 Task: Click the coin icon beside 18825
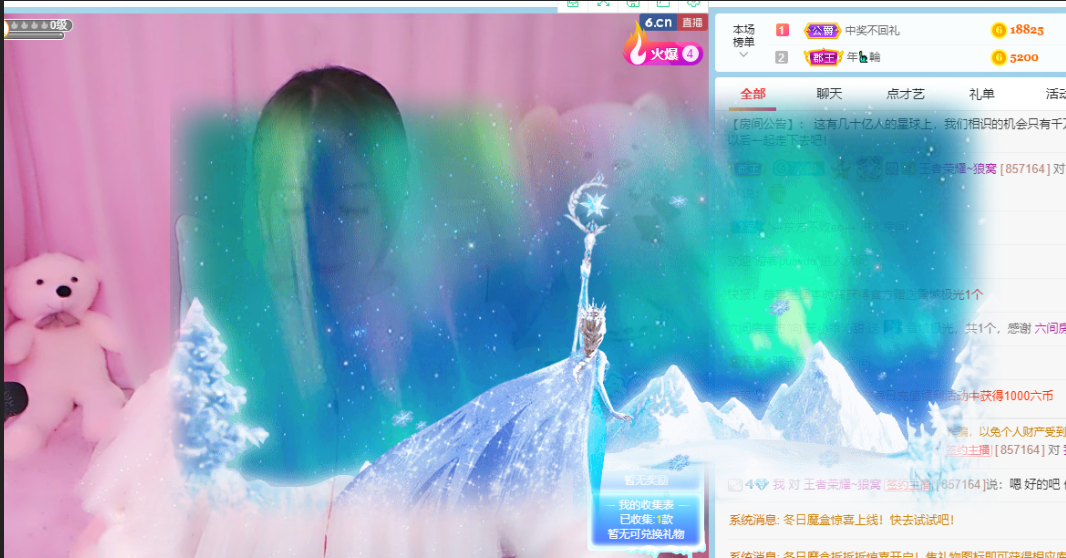pyautogui.click(x=999, y=30)
